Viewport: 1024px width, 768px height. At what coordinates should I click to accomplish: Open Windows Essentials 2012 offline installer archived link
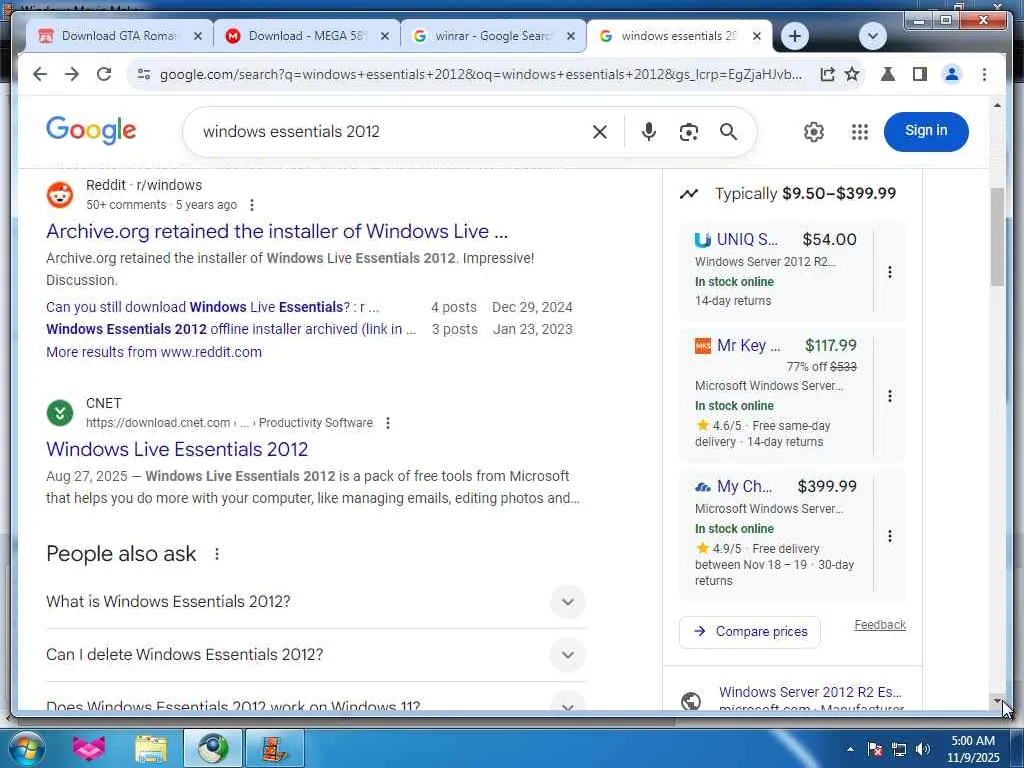click(x=231, y=329)
